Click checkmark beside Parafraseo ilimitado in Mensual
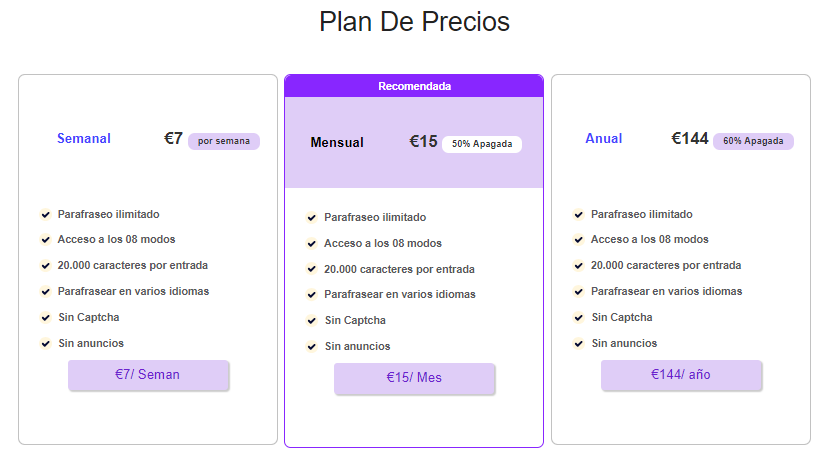Screen dimensions: 825x457 (312, 218)
